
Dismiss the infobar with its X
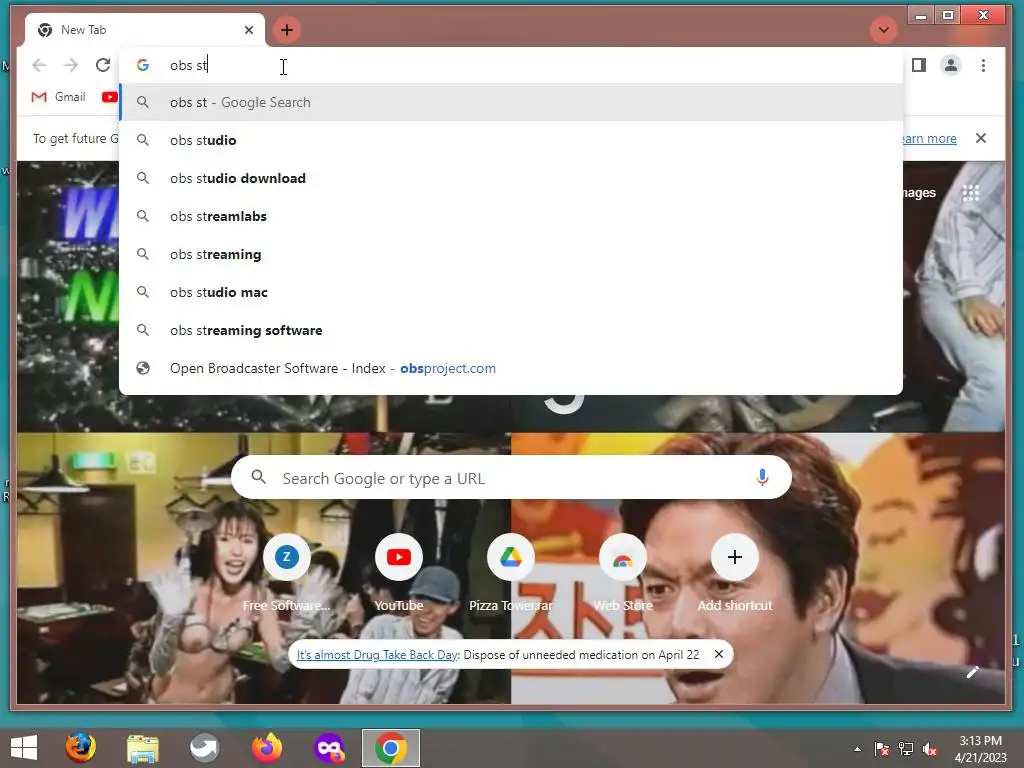pos(980,138)
